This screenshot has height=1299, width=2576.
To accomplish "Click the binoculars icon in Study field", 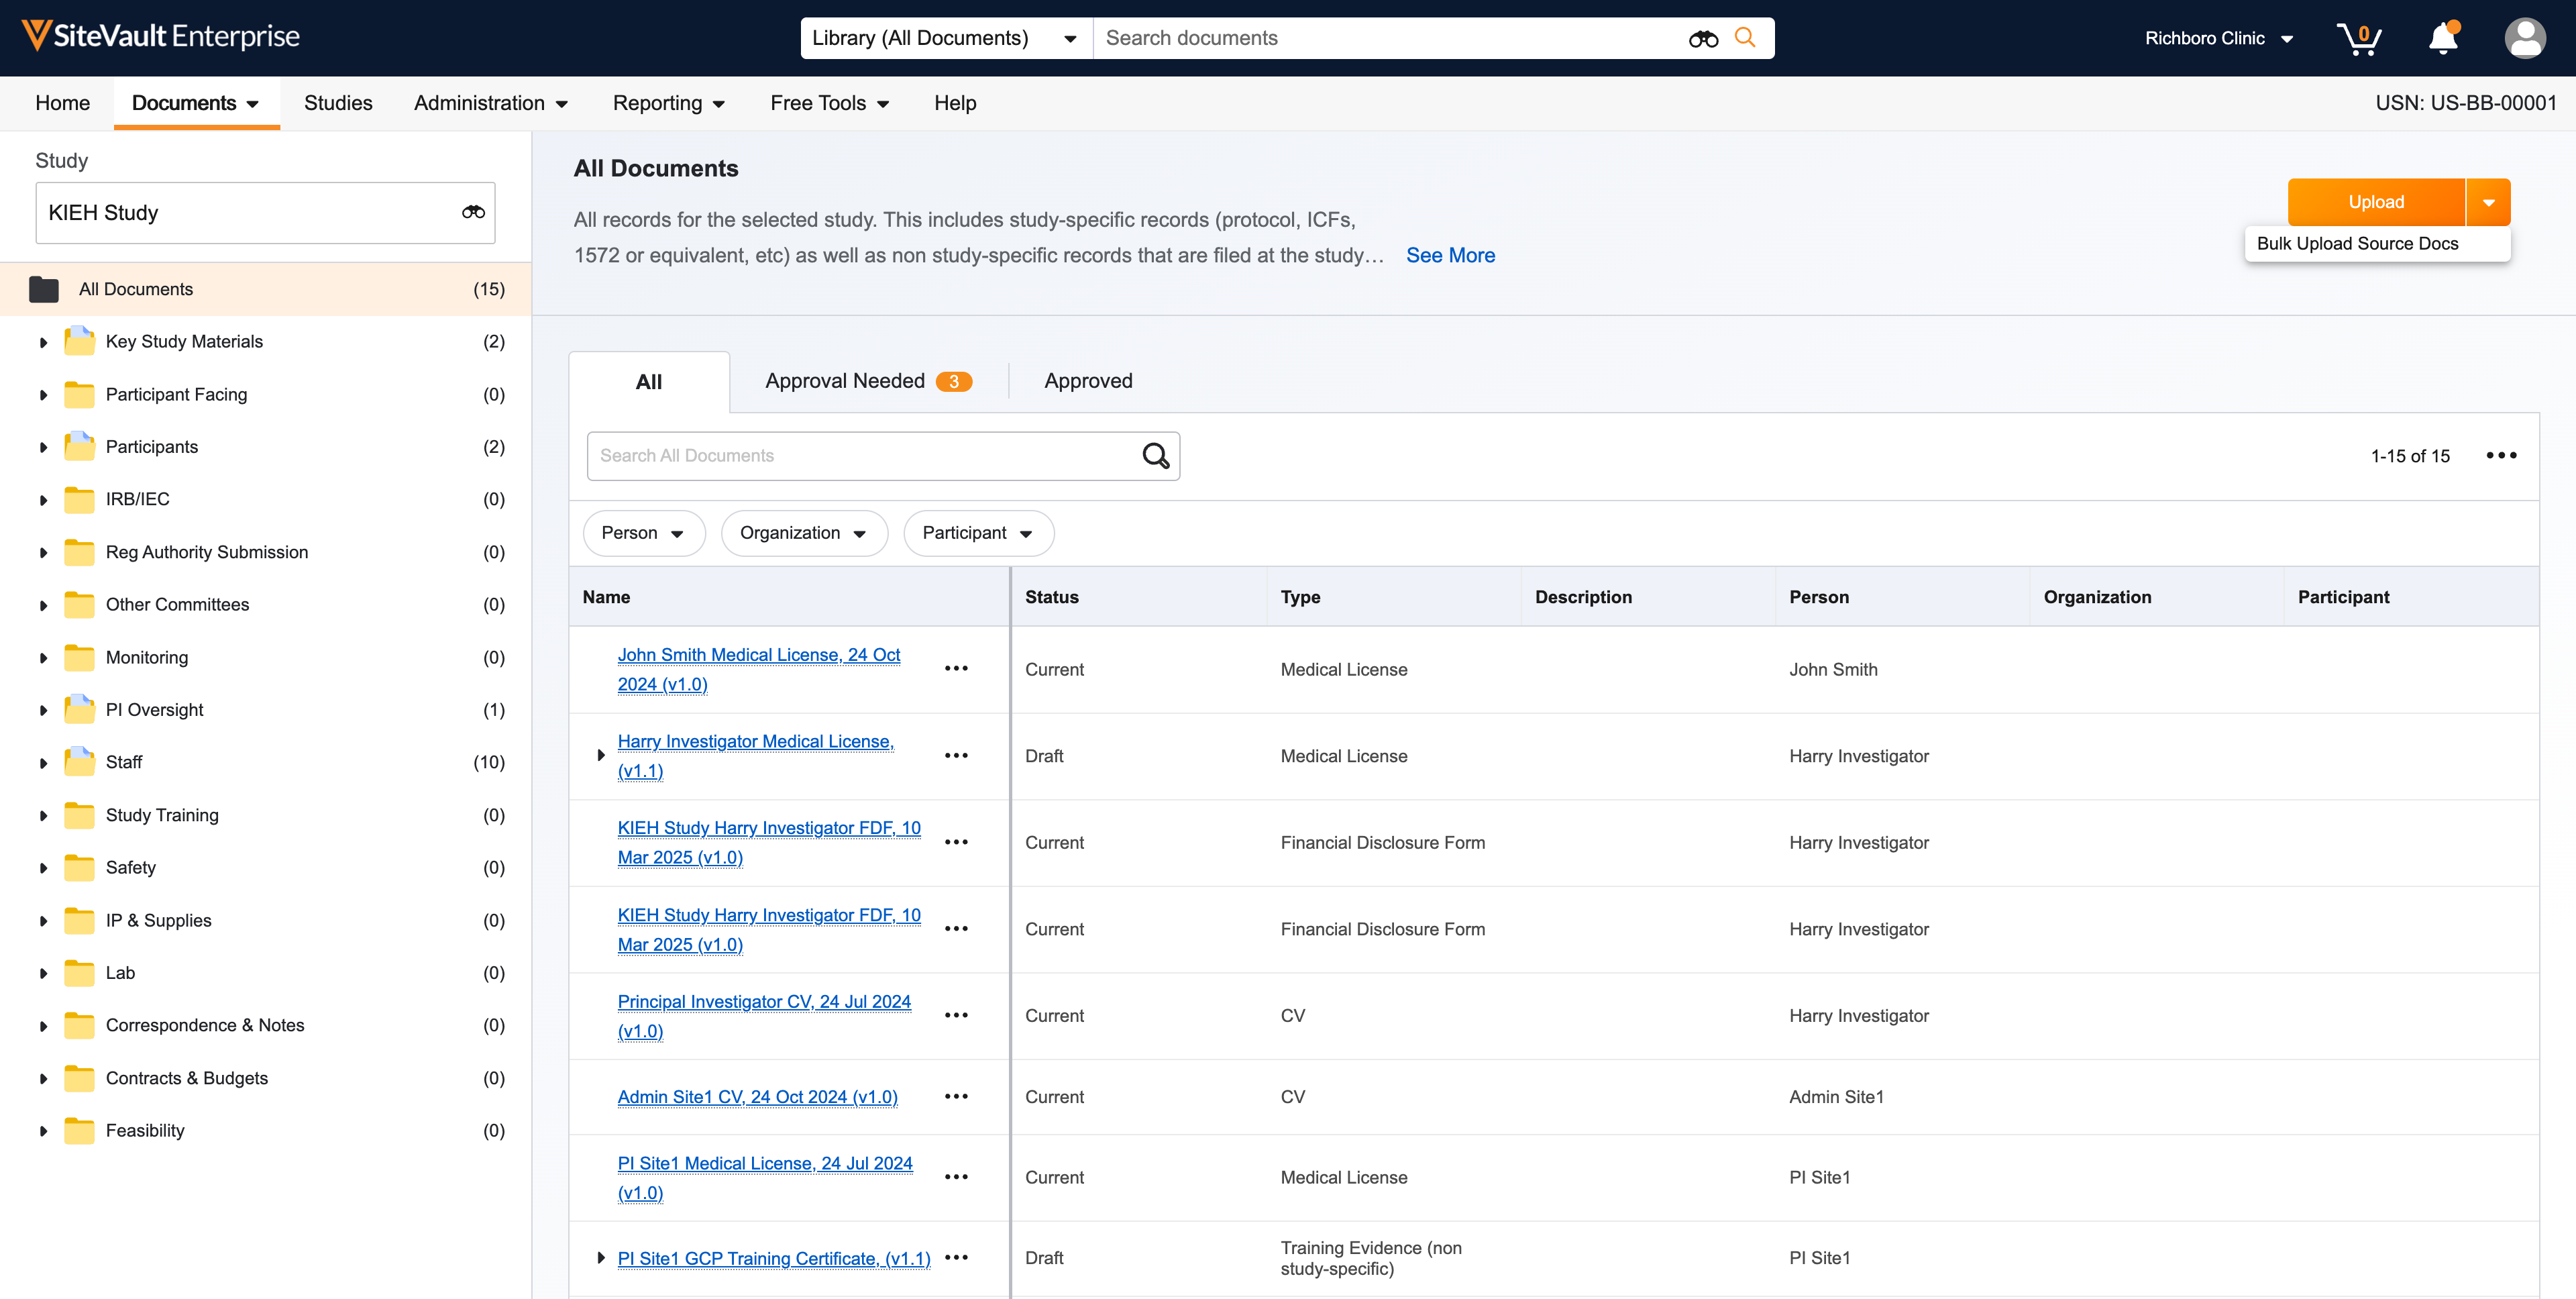I will click(473, 212).
